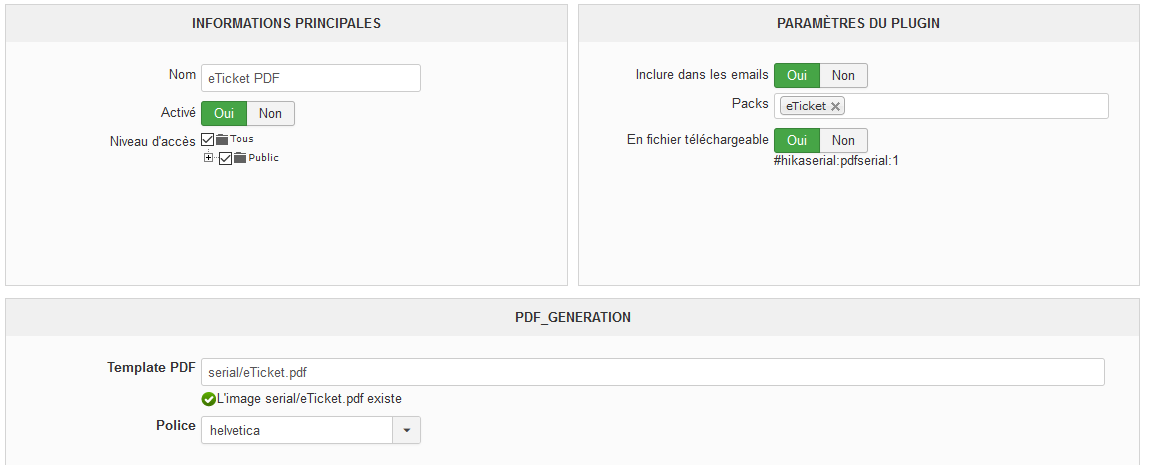Viewport: 1150px width, 465px height.
Task: Focus the Template PDF path field
Action: coord(652,372)
